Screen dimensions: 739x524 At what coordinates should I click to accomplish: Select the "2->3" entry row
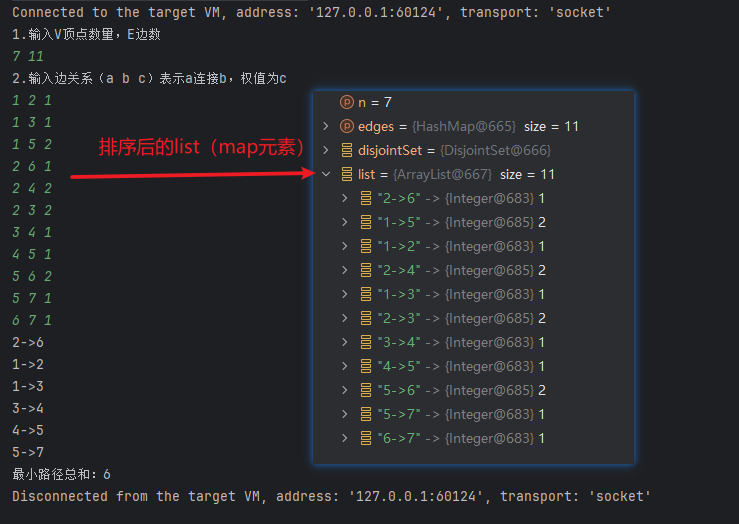(460, 318)
